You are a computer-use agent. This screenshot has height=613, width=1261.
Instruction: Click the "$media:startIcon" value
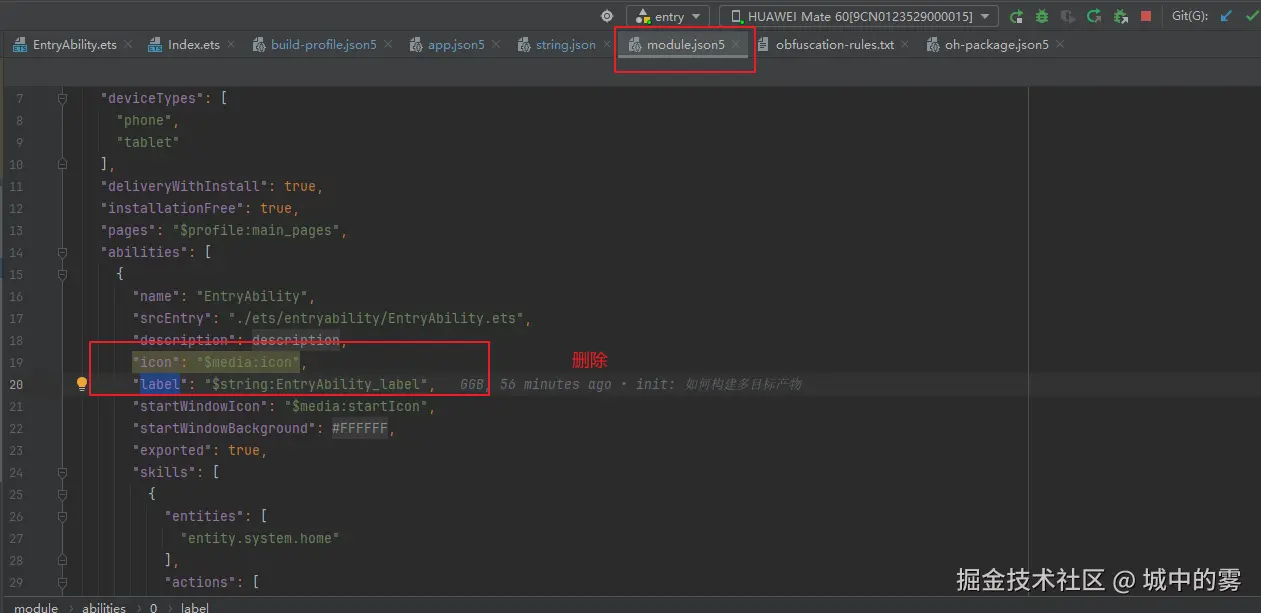click(x=355, y=406)
